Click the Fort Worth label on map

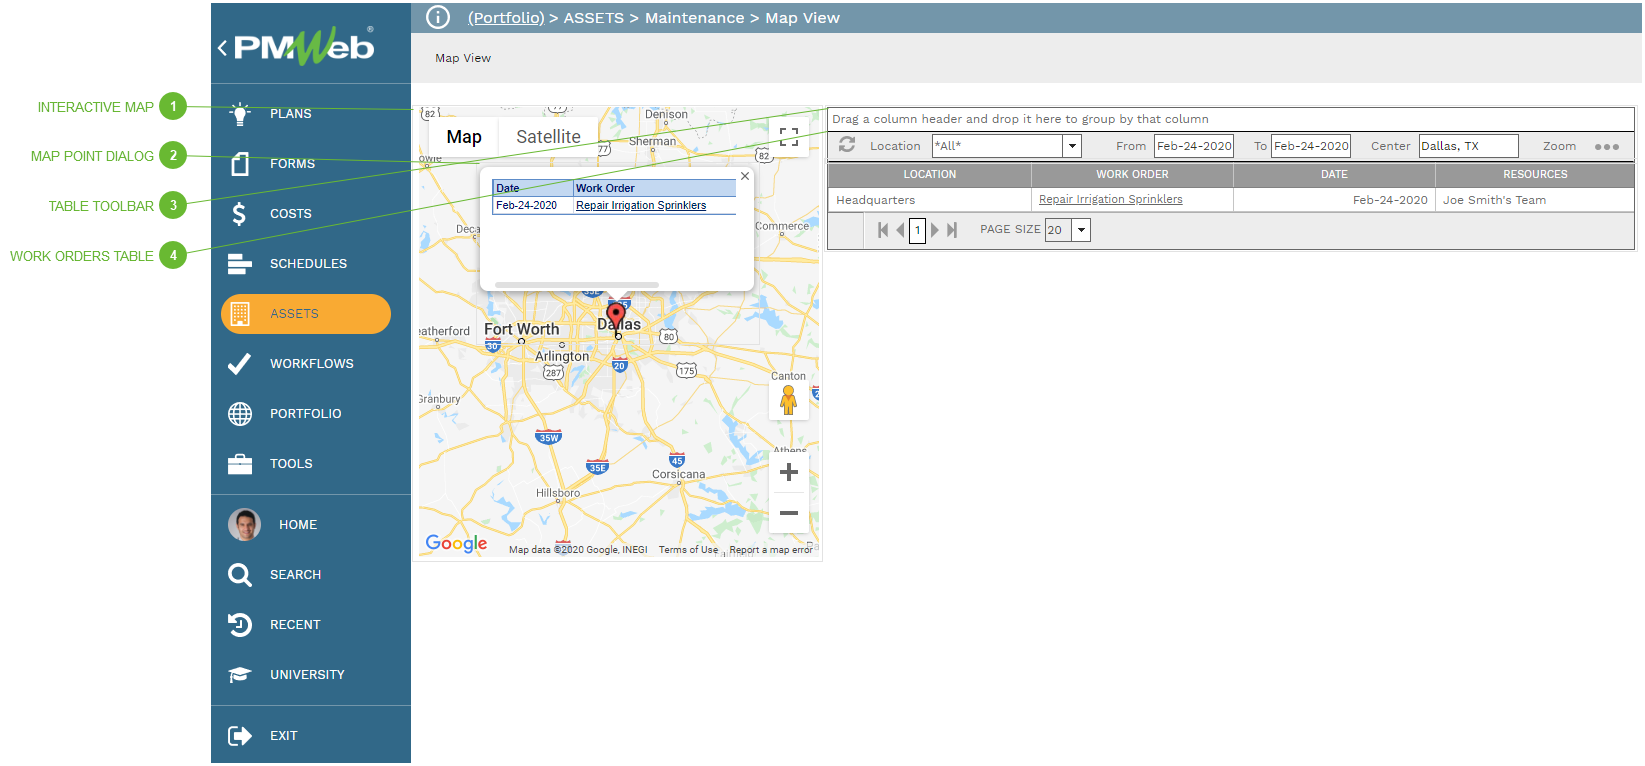pos(522,329)
